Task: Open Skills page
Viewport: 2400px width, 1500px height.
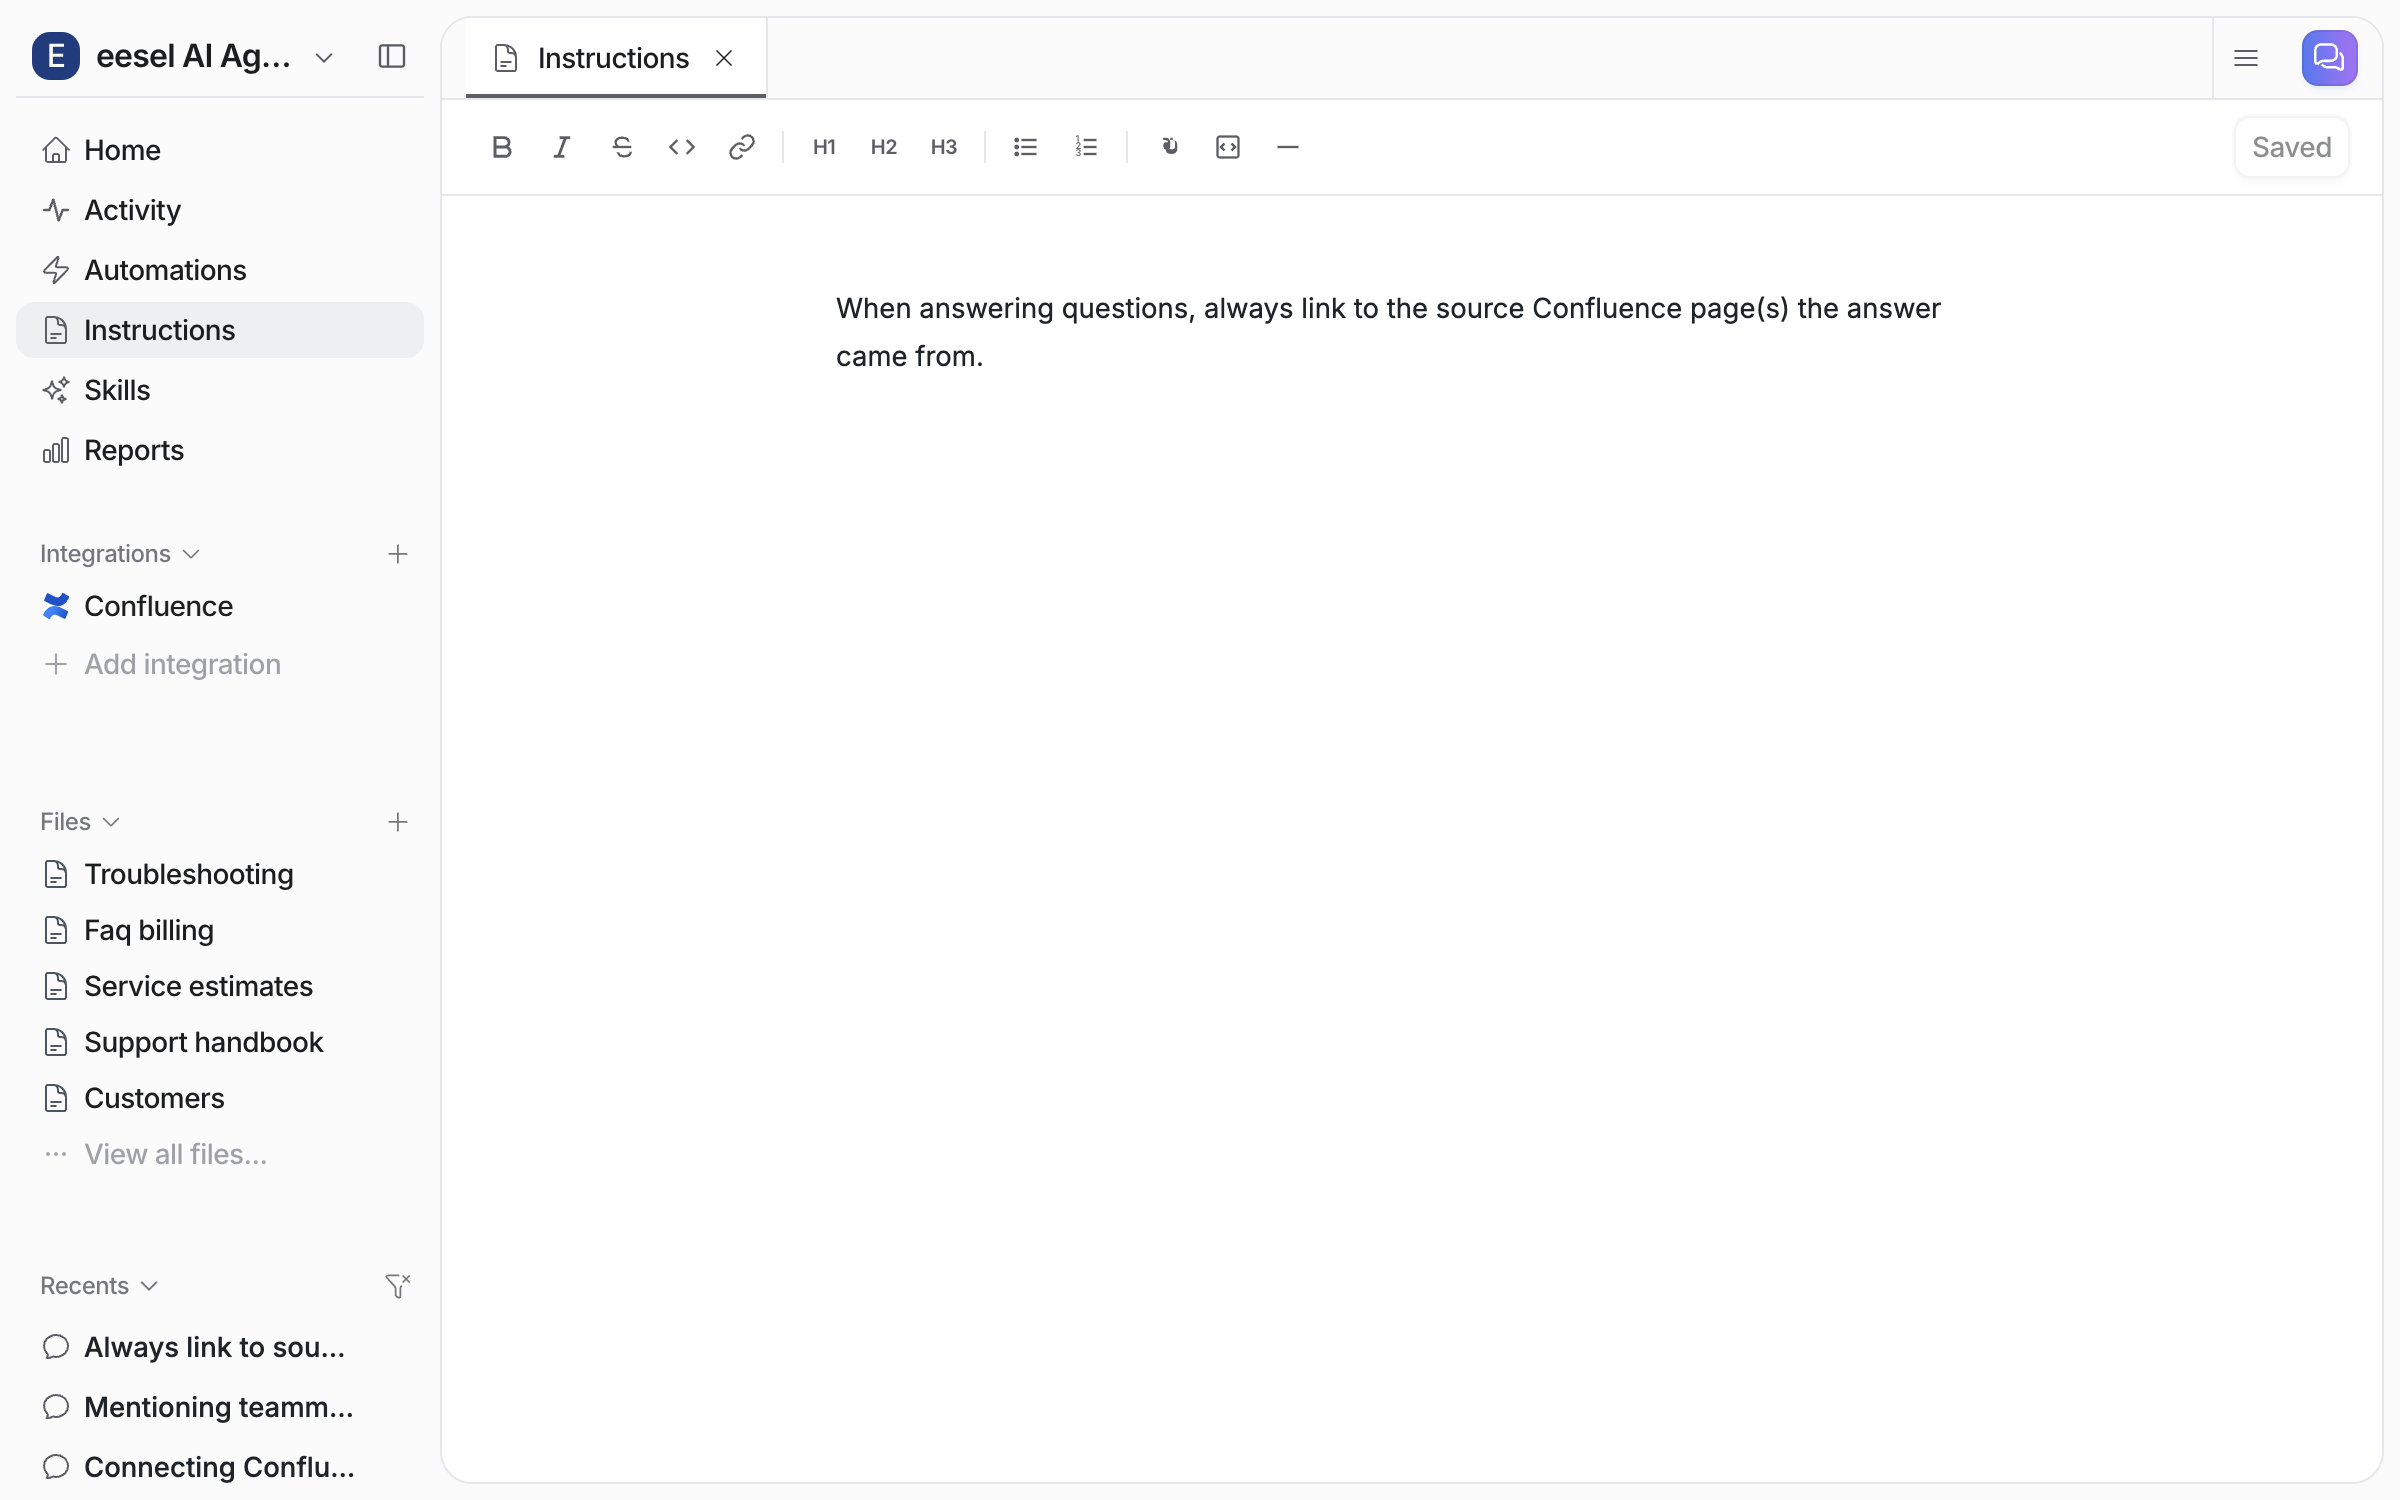Action: click(220, 390)
